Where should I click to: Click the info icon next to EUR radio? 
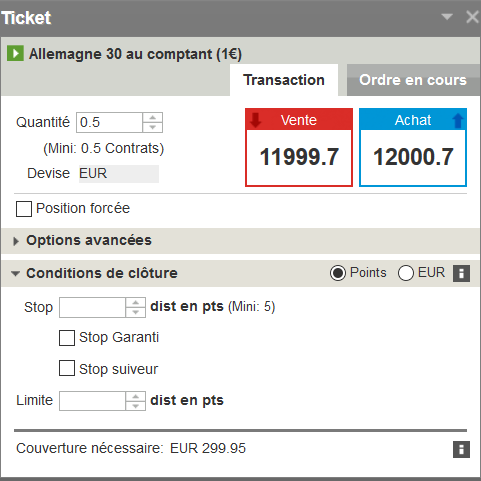tap(461, 273)
